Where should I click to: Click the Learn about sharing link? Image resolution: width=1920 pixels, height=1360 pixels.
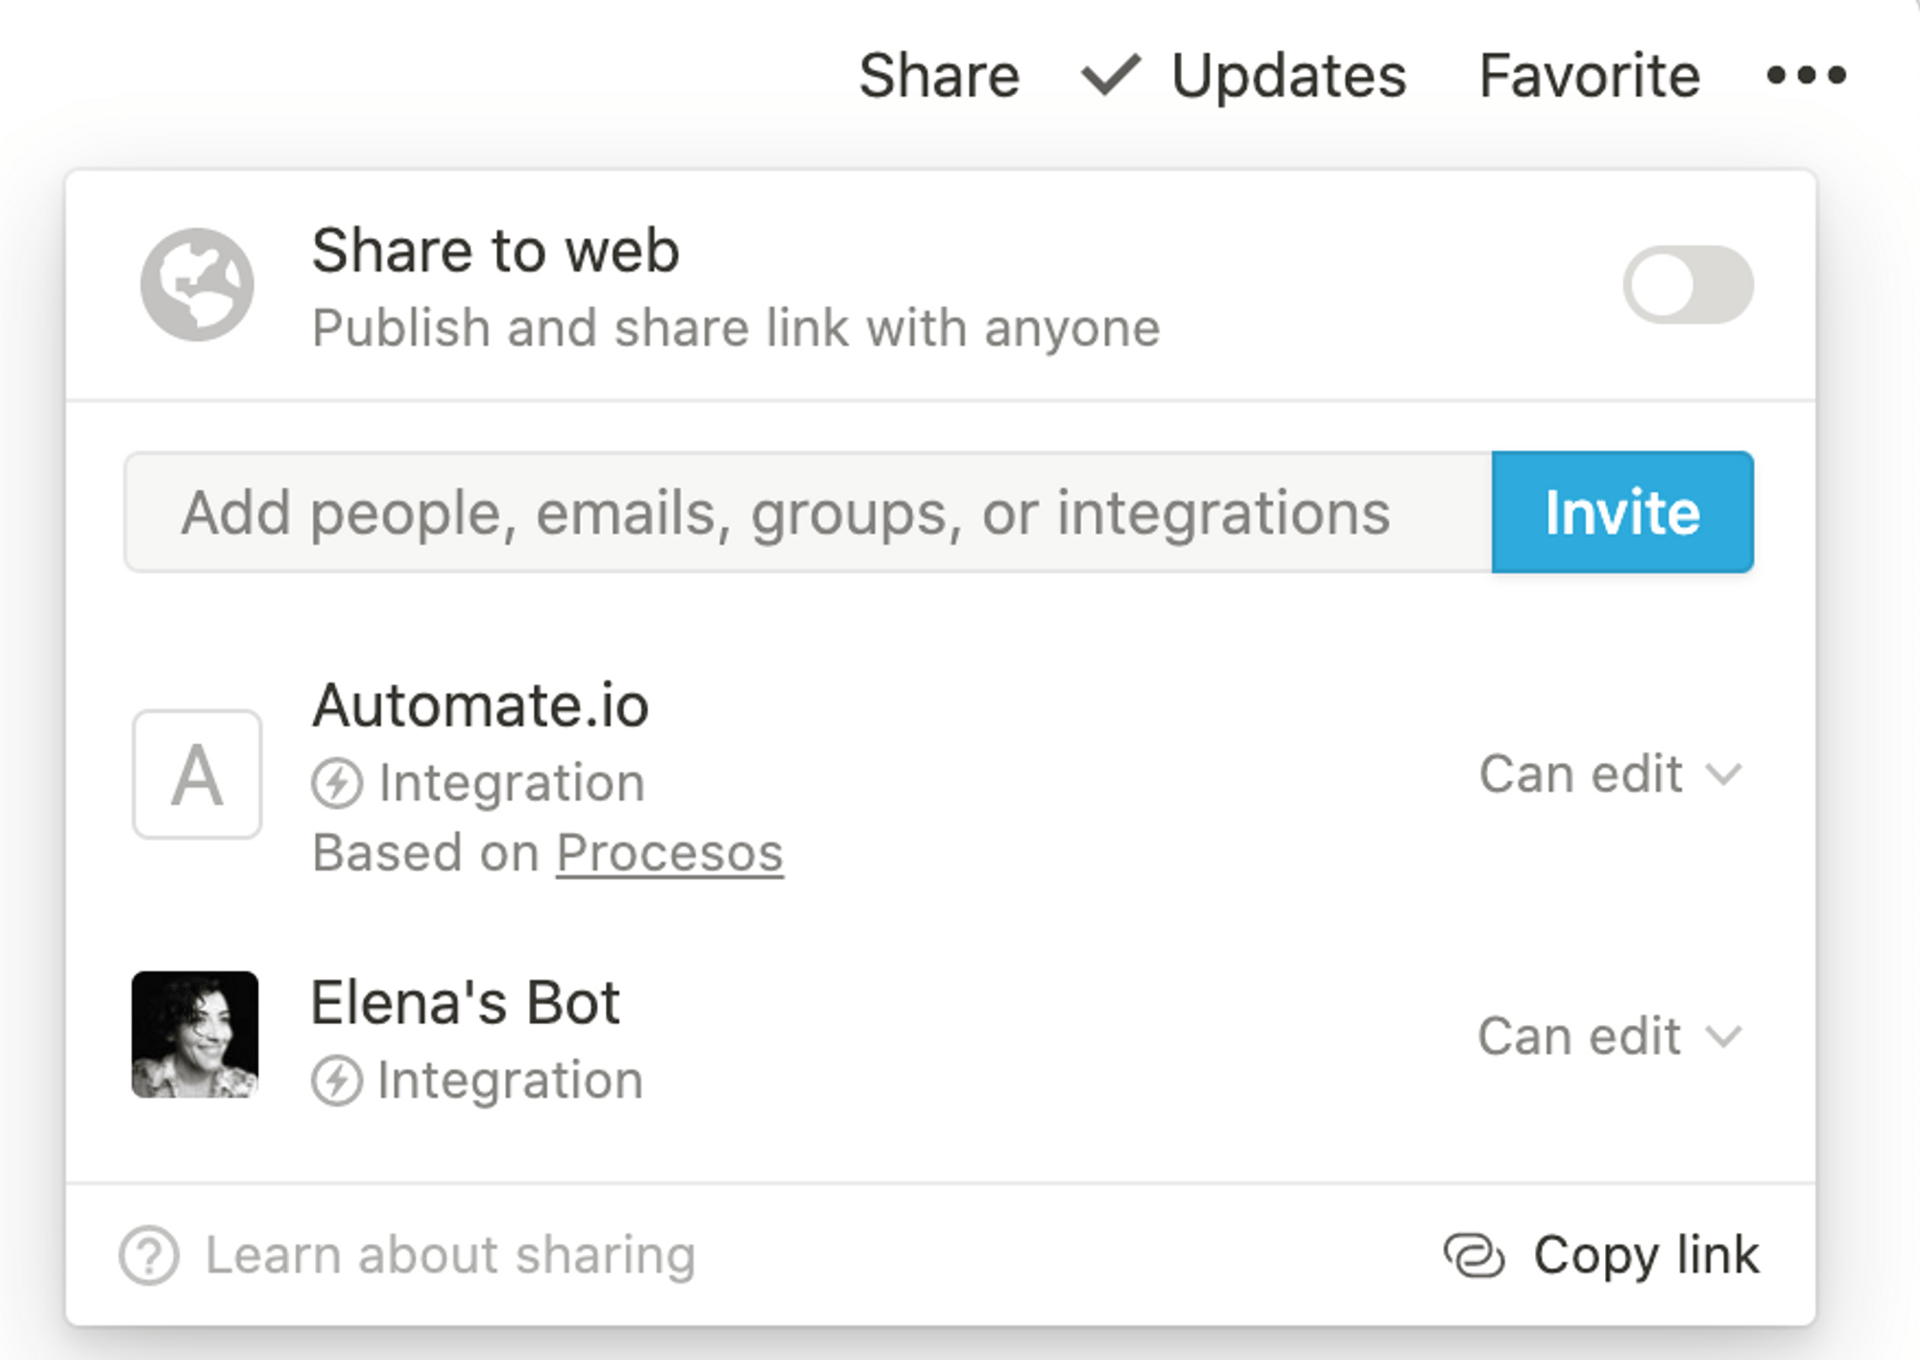click(450, 1256)
